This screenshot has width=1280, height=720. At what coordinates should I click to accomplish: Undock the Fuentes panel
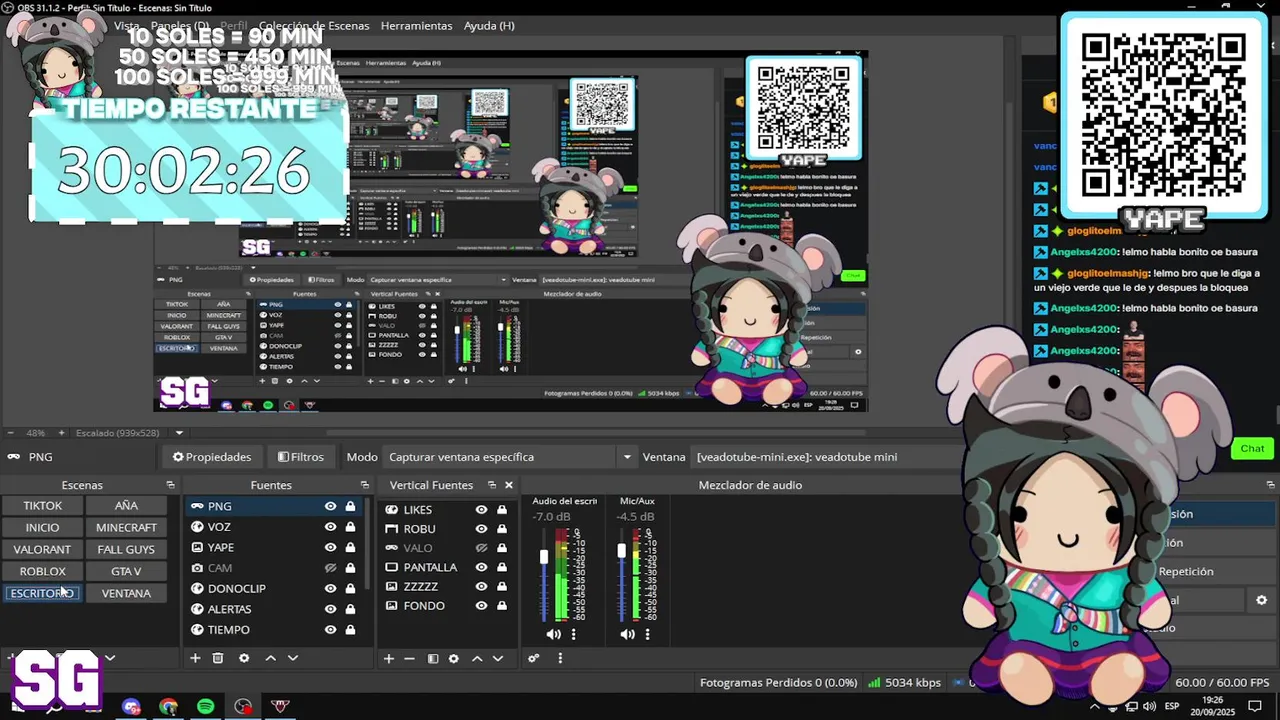(x=364, y=485)
